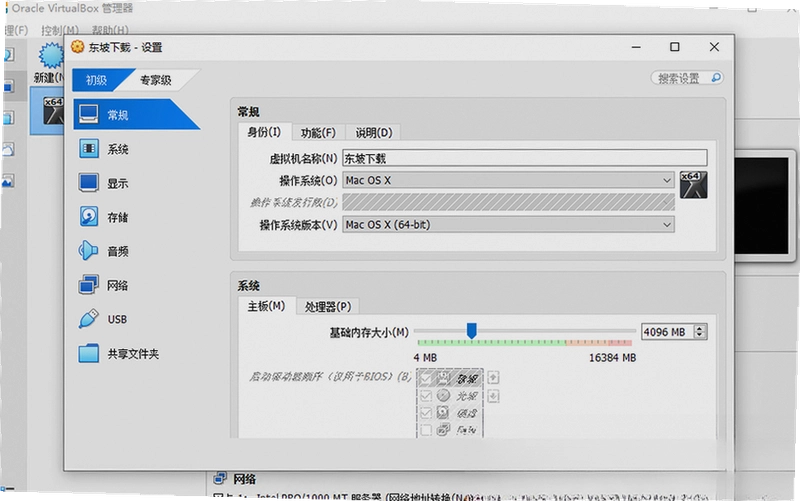Viewport: 800px width, 501px height.
Task: Open the 帮助(H) menu in manager window
Action: click(110, 30)
